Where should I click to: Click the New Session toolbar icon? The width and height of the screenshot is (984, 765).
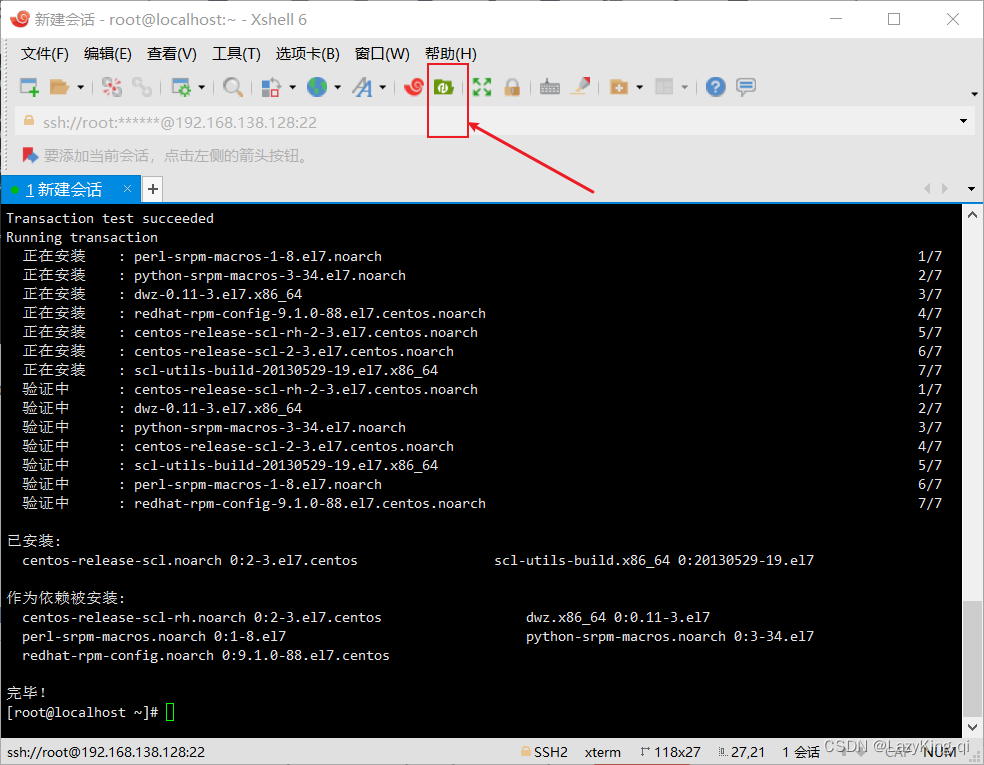pyautogui.click(x=29, y=87)
